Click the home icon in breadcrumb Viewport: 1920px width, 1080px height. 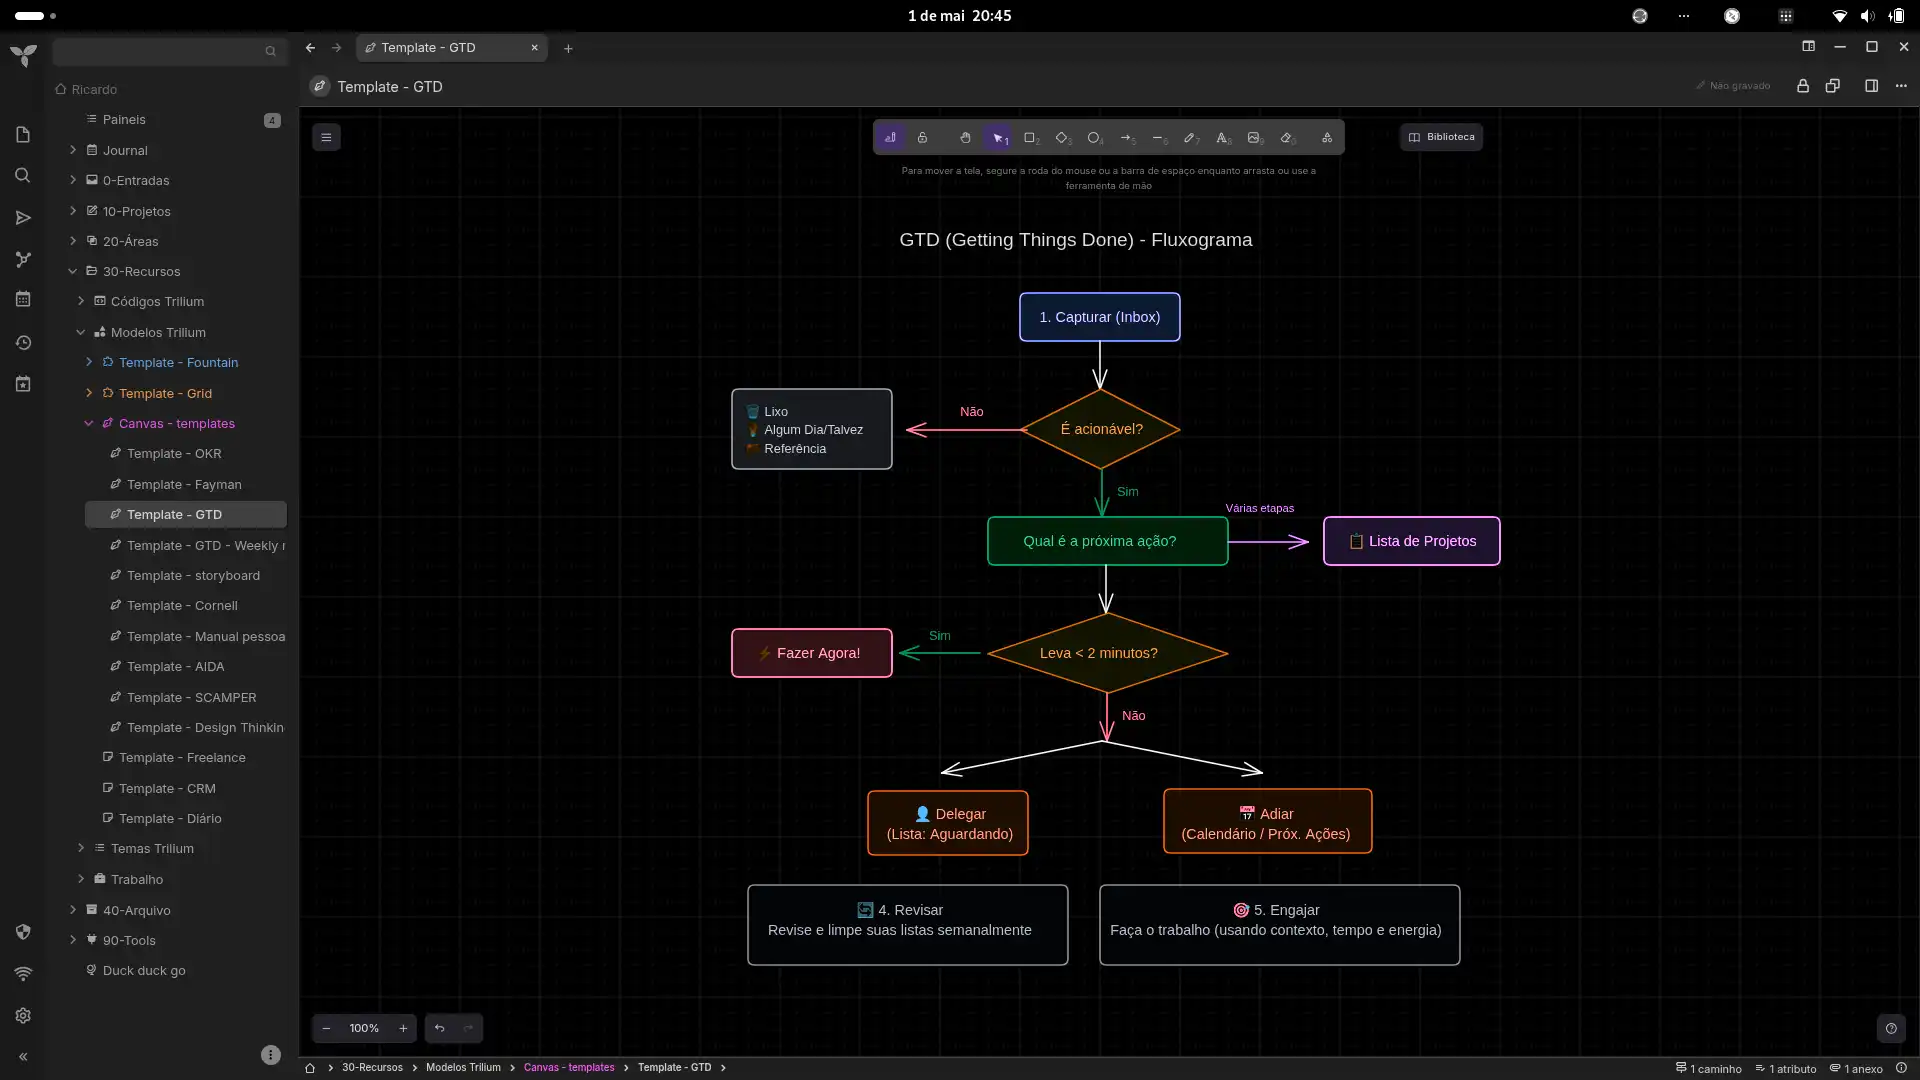coord(310,1068)
